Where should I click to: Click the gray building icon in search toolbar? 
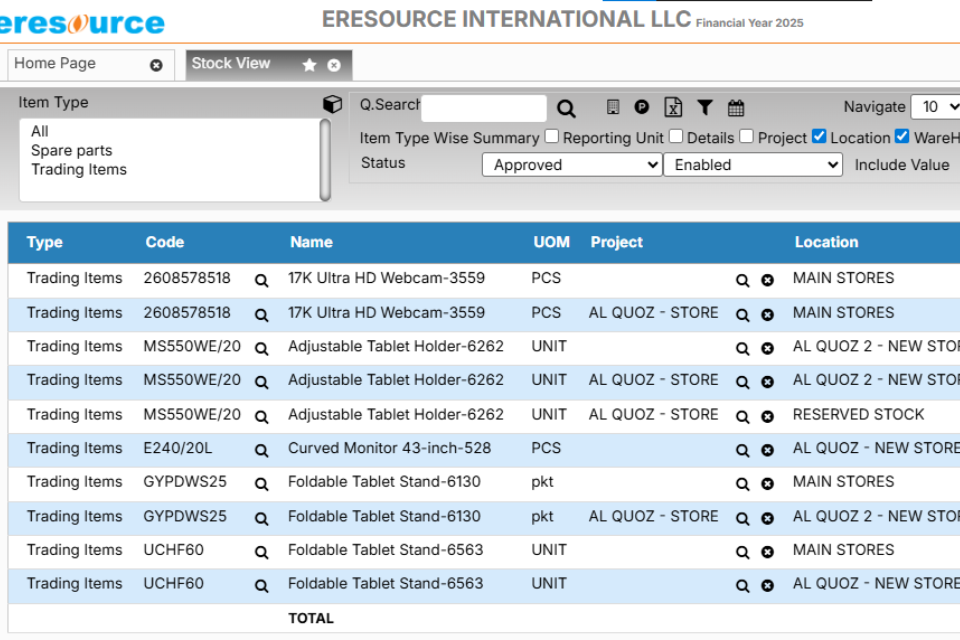click(x=612, y=107)
